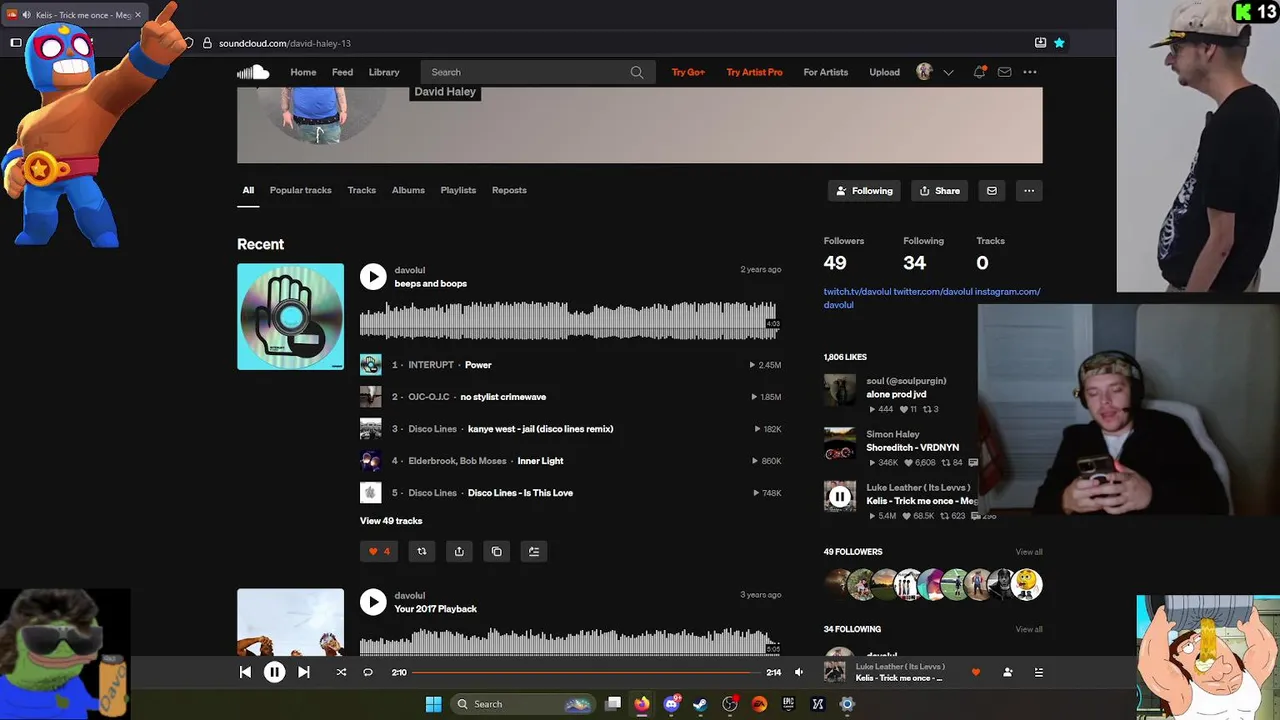Image resolution: width=1280 pixels, height=720 pixels.
Task: Mute the volume speaker icon in player
Action: tap(799, 672)
